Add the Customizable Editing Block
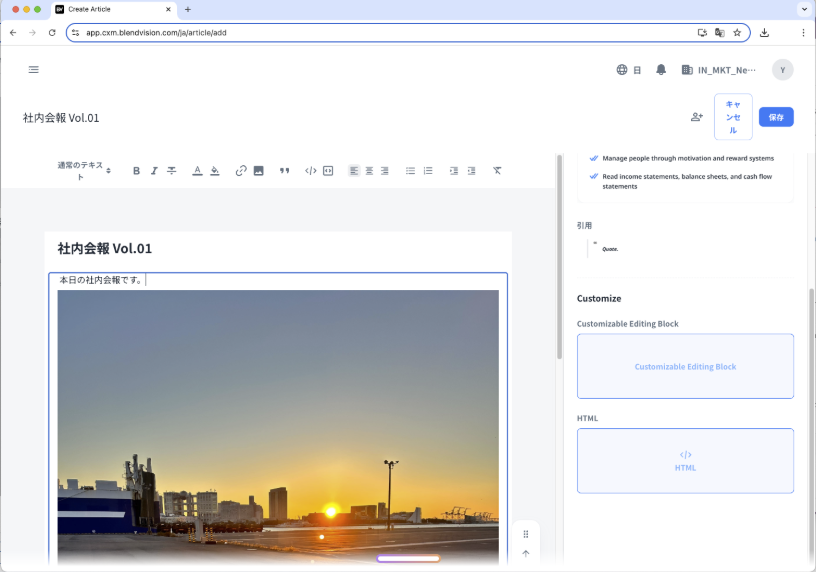 click(685, 366)
